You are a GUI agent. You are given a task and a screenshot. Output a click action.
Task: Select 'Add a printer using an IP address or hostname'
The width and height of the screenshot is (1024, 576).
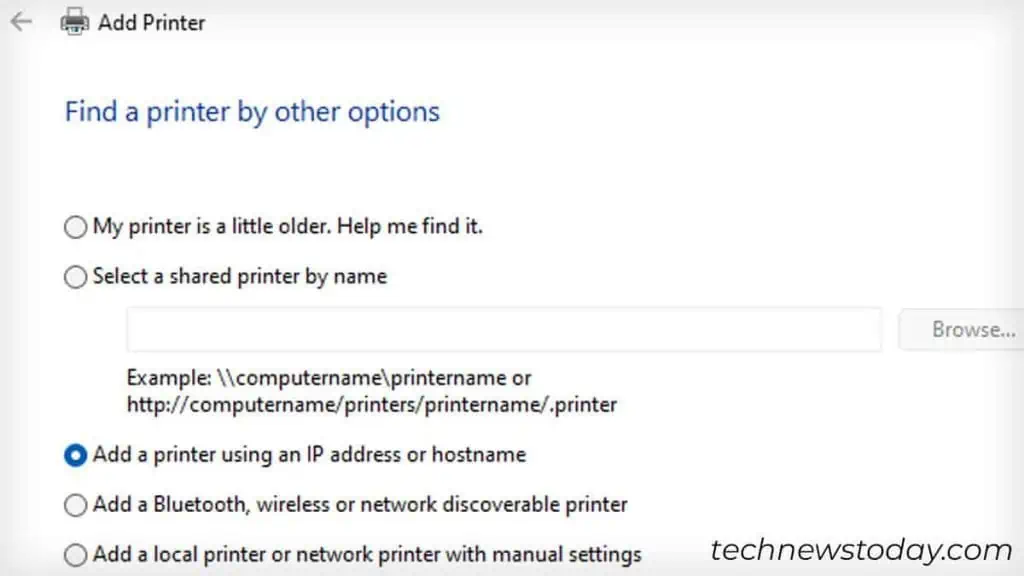pos(75,455)
